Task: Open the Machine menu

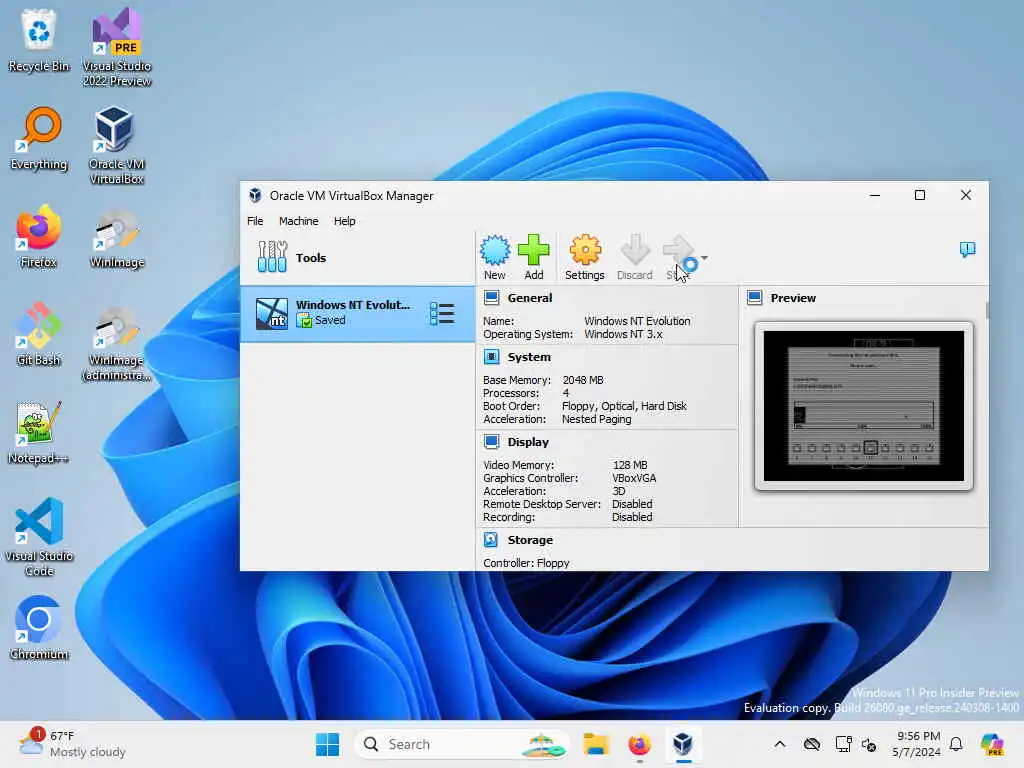Action: click(298, 221)
